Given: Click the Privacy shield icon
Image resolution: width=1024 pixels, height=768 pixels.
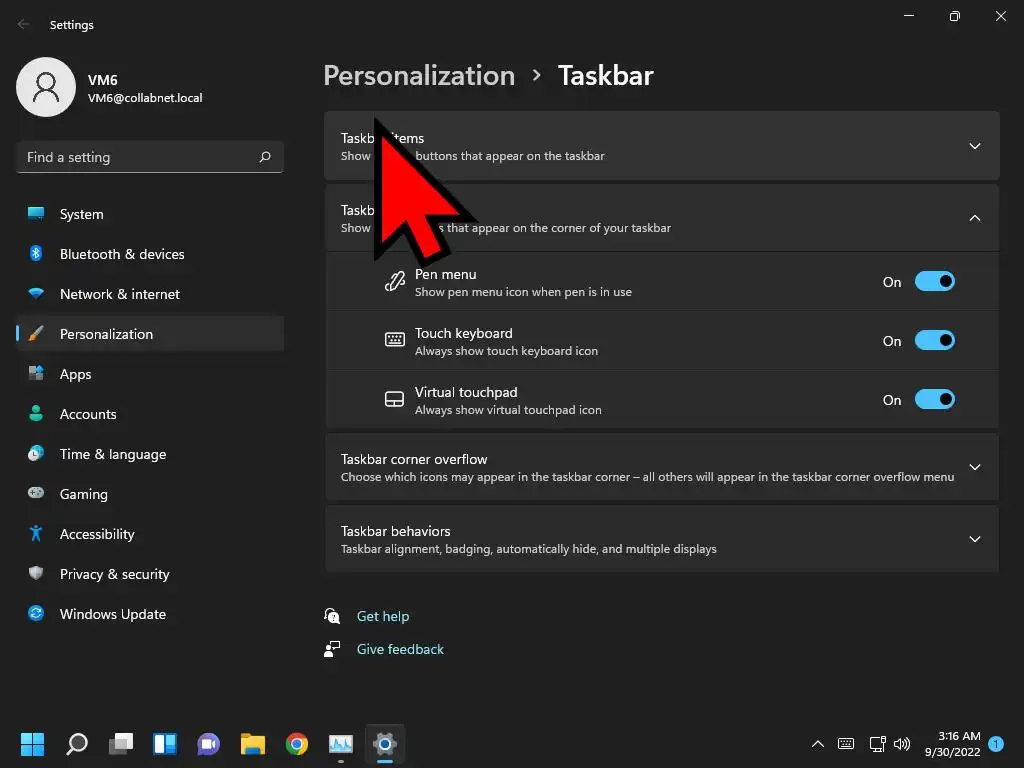Looking at the screenshot, I should coord(36,573).
